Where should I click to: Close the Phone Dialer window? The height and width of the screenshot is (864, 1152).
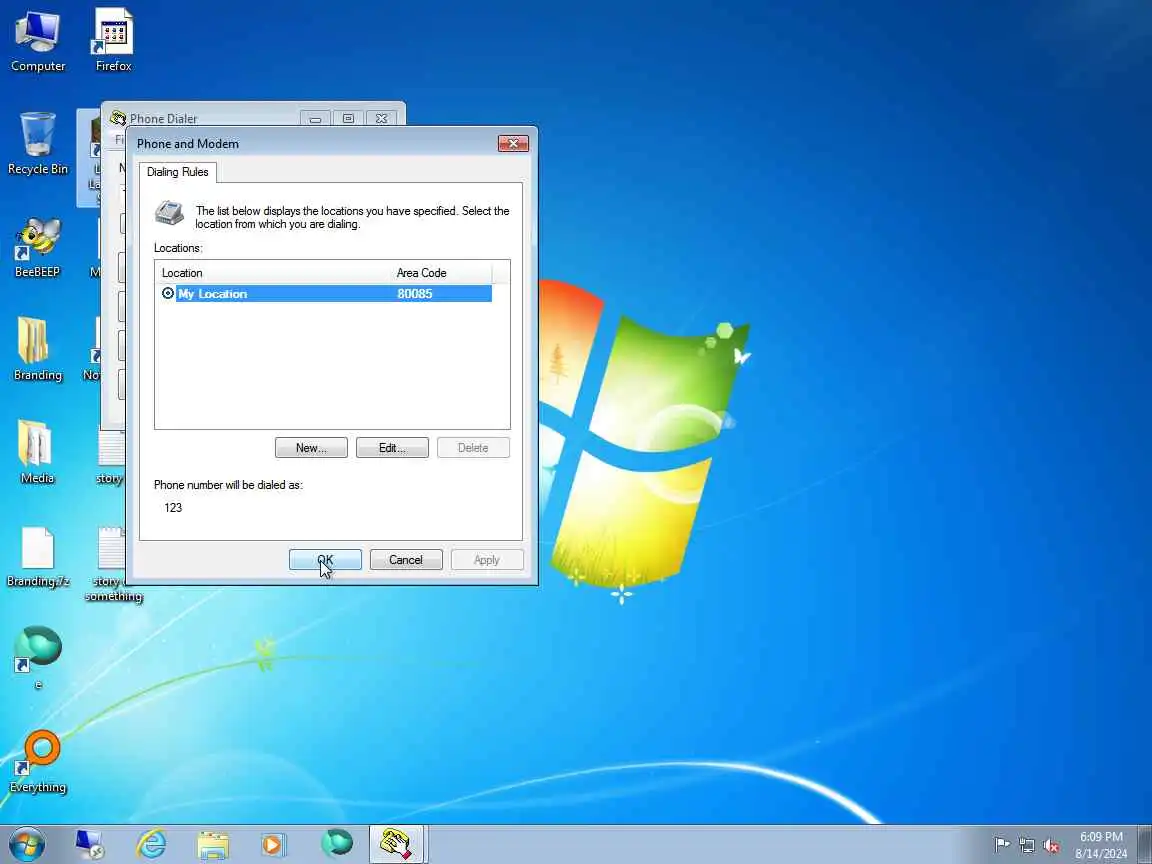pos(381,118)
